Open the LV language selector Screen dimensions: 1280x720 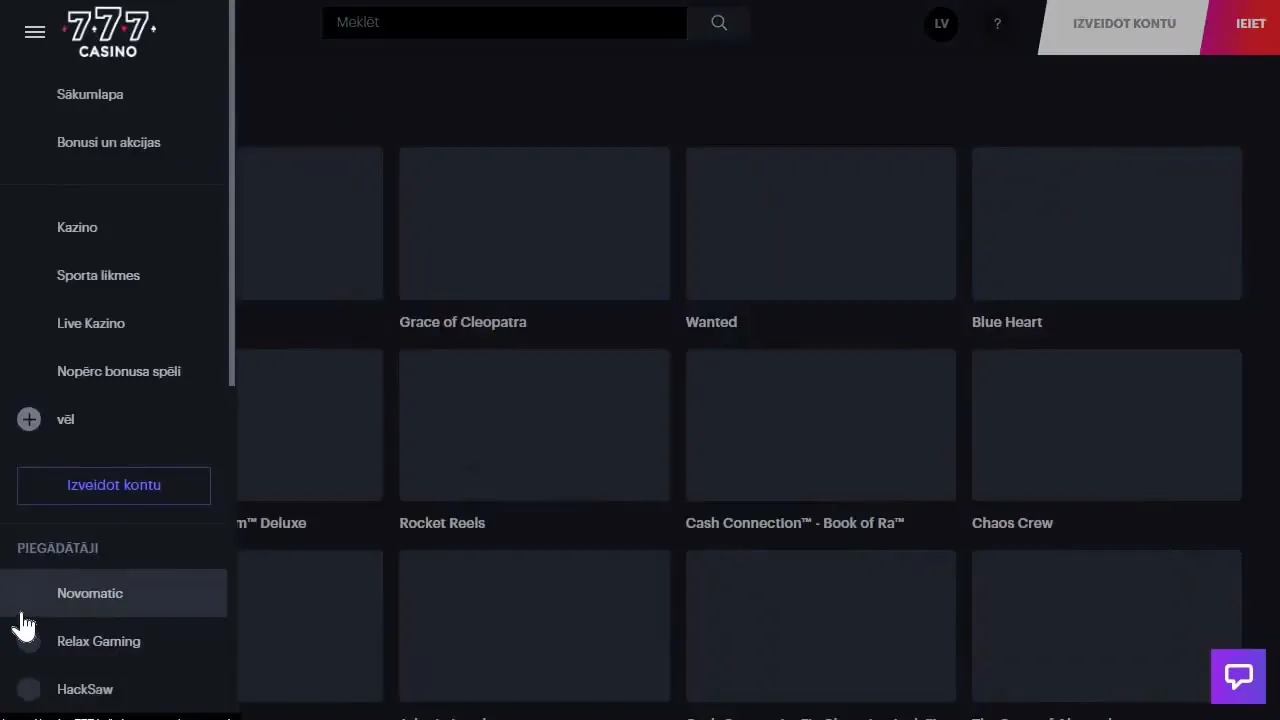(941, 24)
